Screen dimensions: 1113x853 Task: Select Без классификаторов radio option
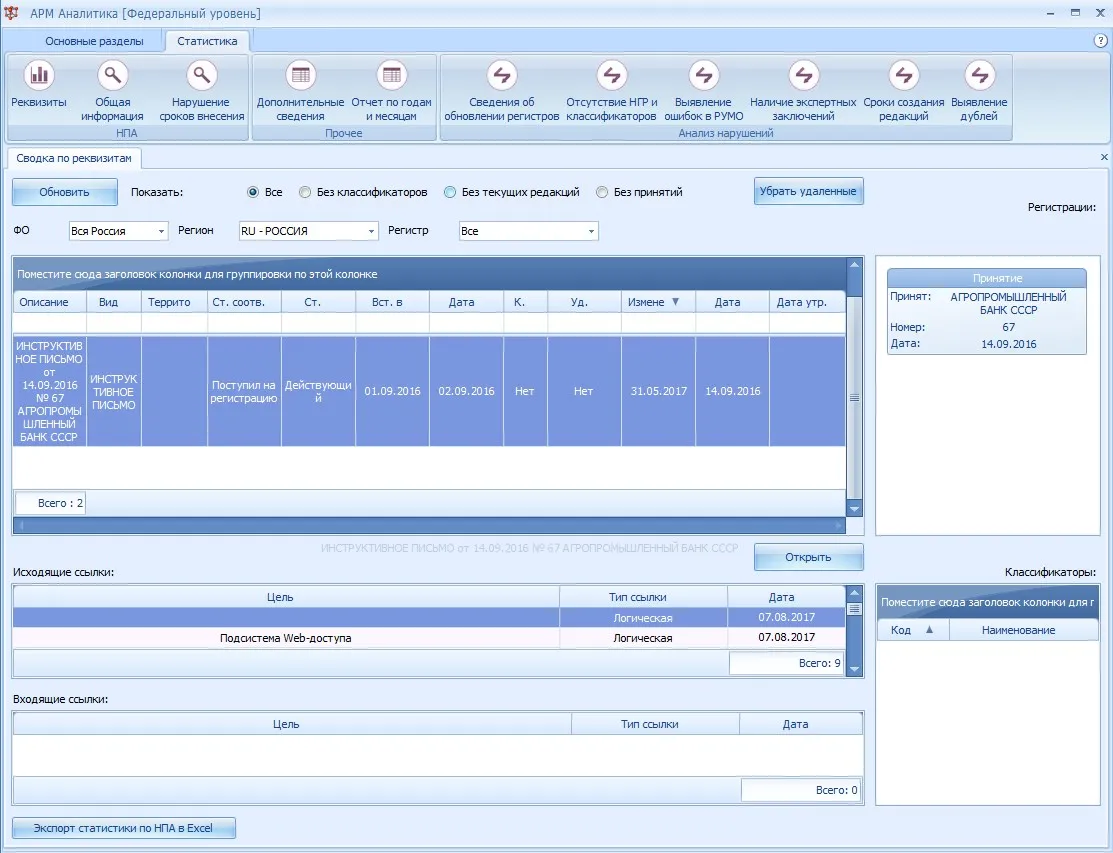(305, 192)
